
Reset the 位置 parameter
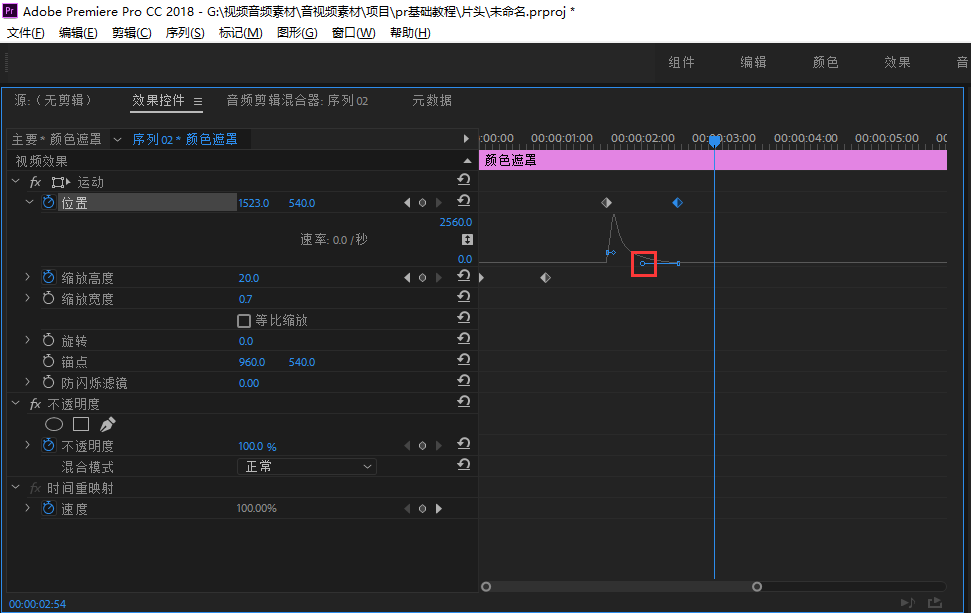(464, 201)
